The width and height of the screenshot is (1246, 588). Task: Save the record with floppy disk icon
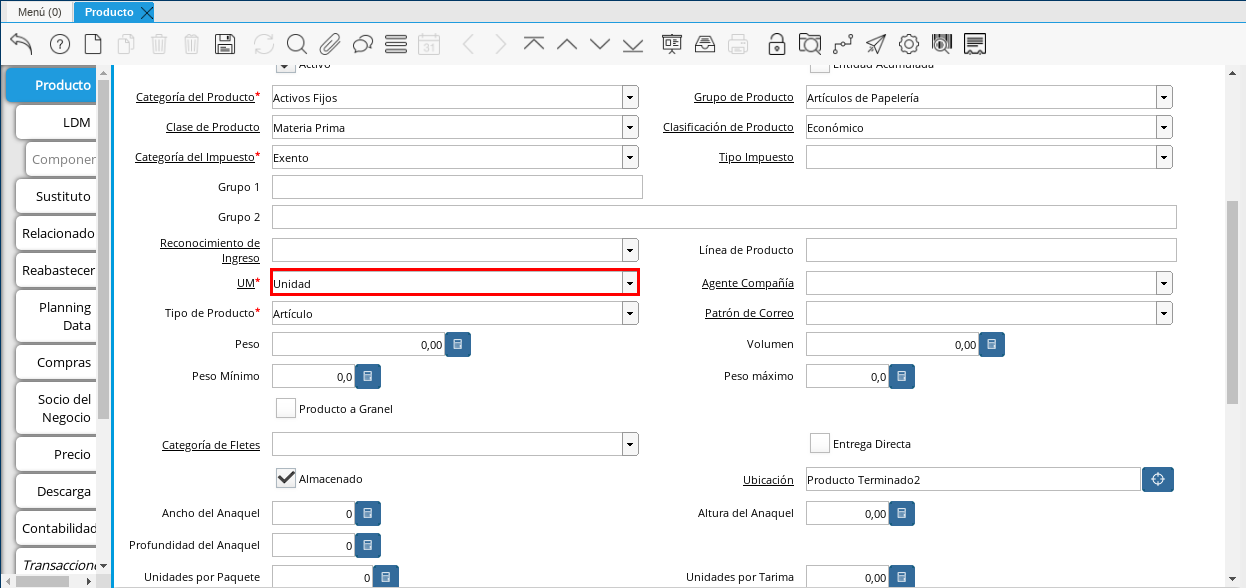pos(225,44)
